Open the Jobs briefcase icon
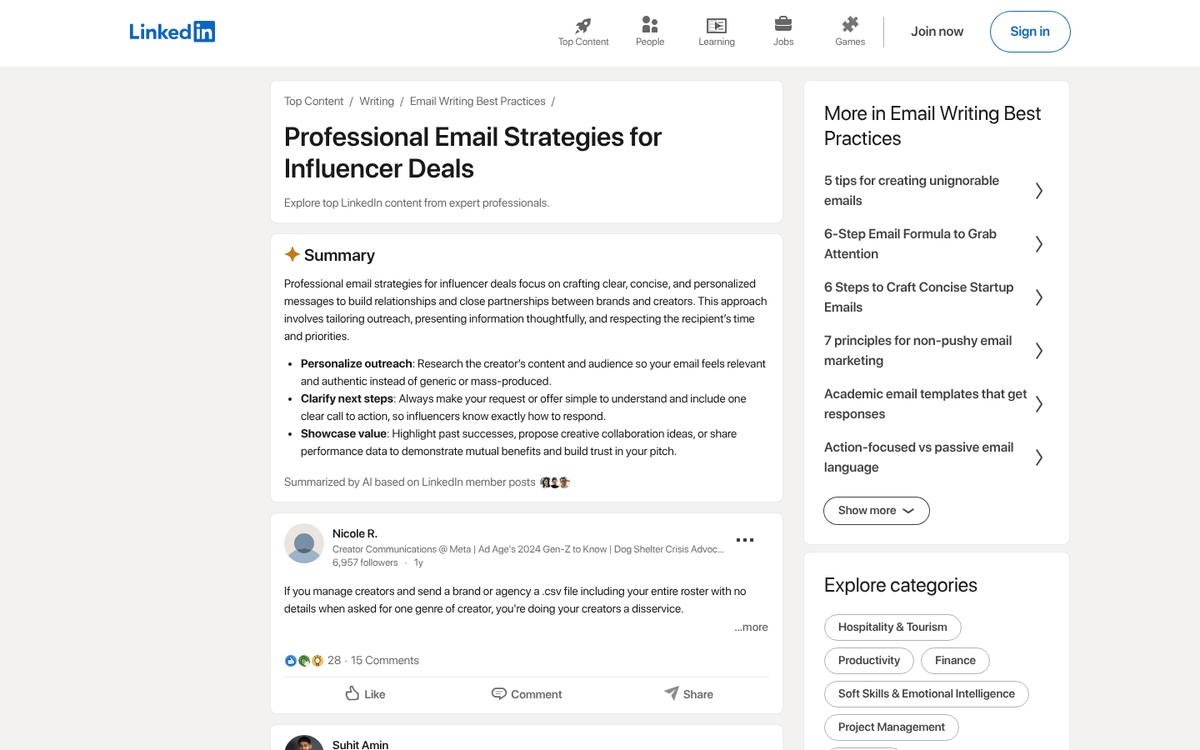Image resolution: width=1200 pixels, height=750 pixels. coord(783,25)
